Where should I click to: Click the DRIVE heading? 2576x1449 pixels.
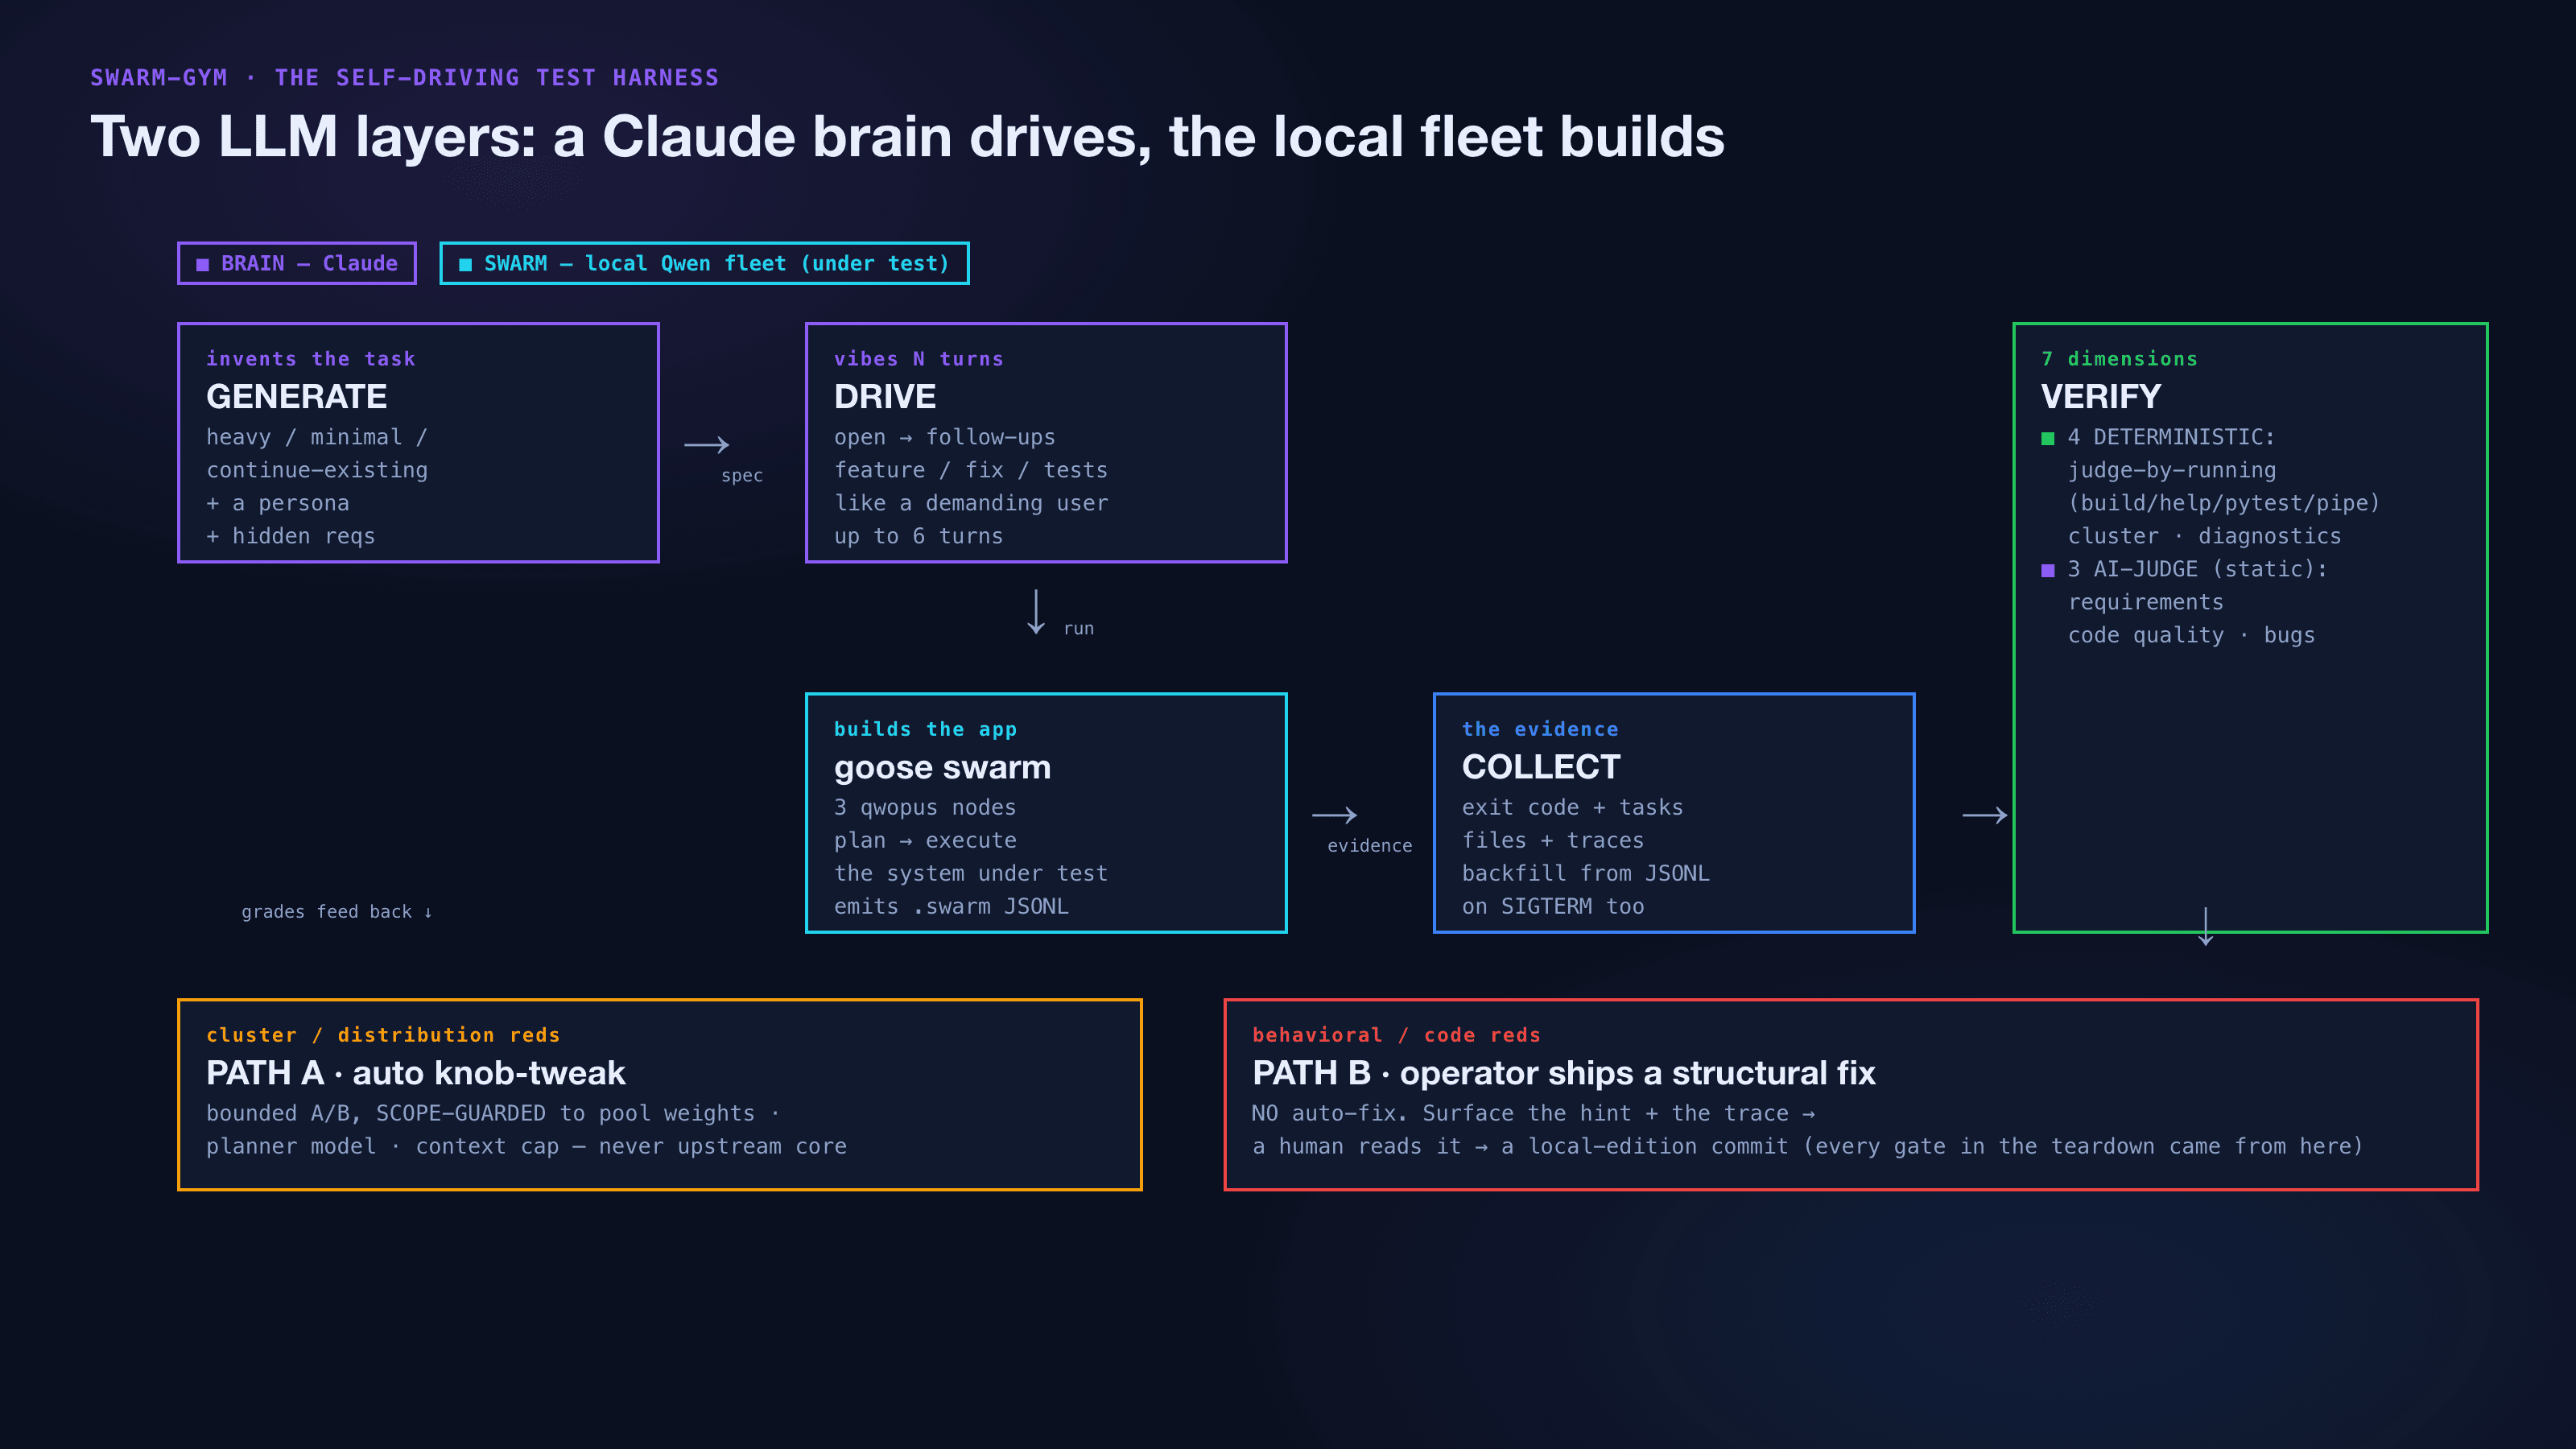coord(885,397)
